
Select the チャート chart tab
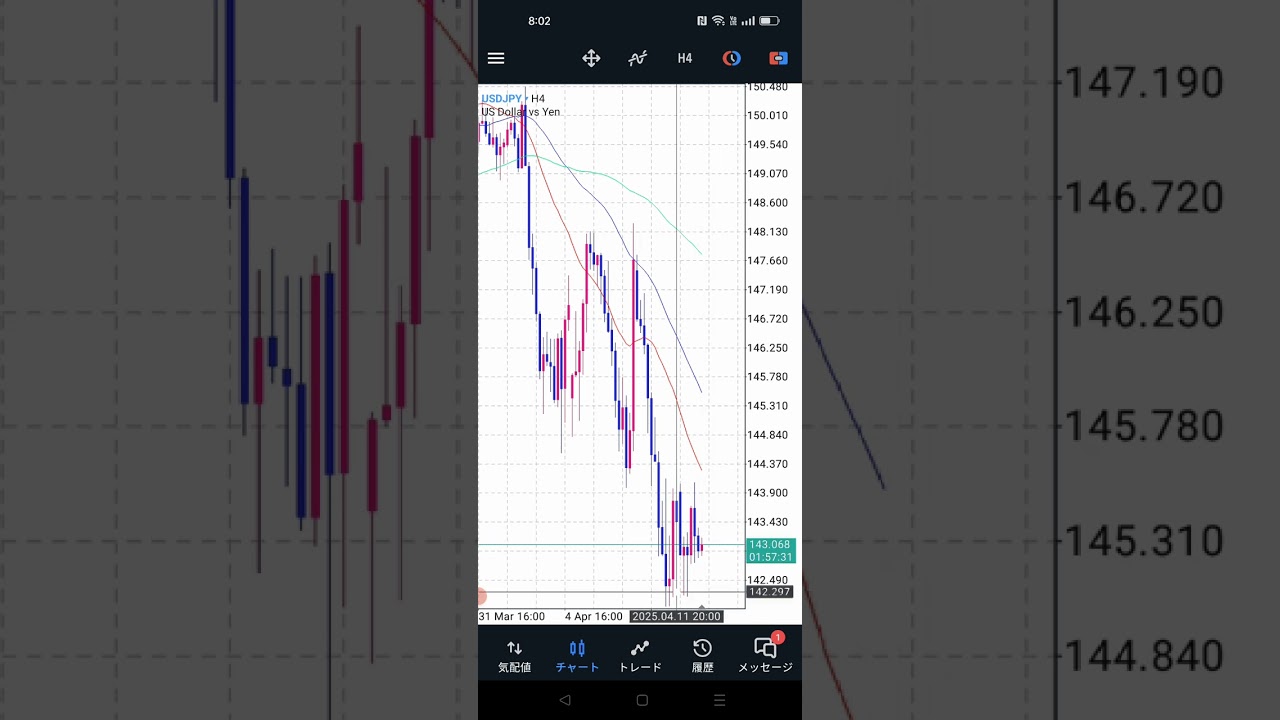[x=577, y=655]
